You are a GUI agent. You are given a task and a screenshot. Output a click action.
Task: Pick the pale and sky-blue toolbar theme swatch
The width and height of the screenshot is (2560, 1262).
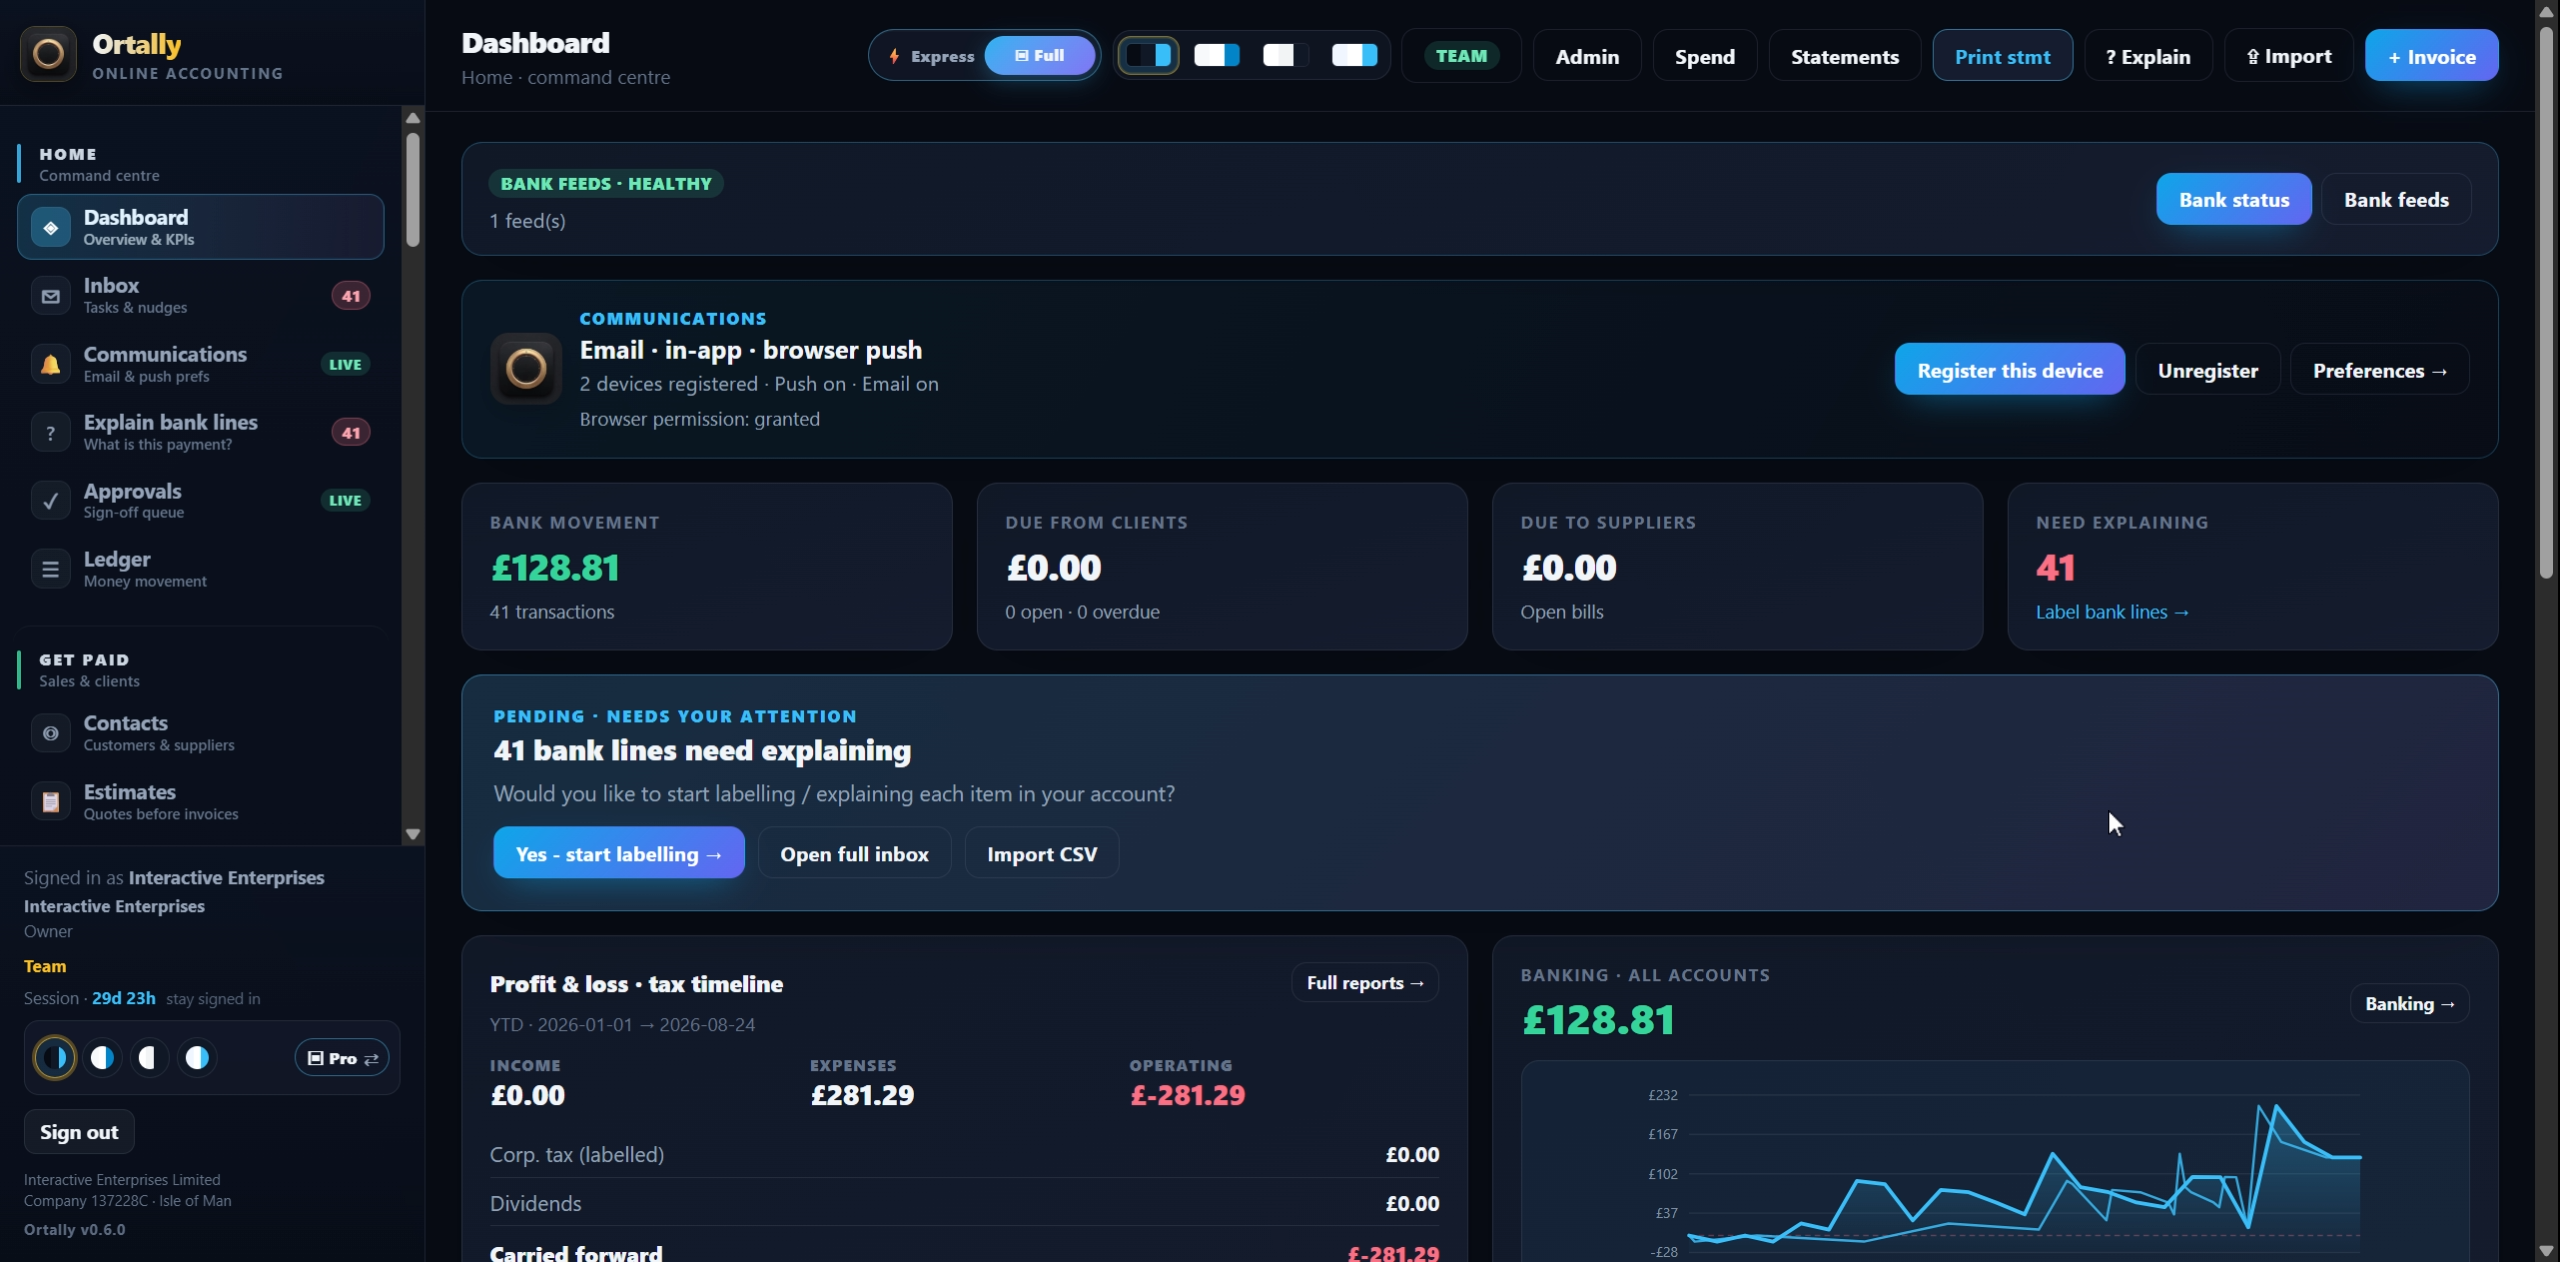coord(1354,56)
